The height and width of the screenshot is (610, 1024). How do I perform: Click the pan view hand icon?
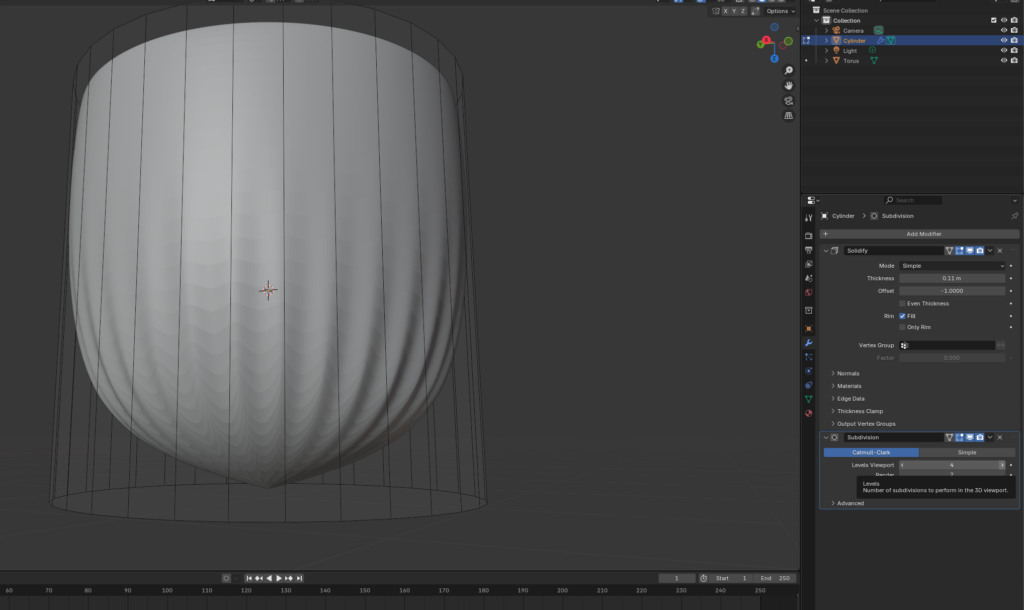[x=789, y=85]
